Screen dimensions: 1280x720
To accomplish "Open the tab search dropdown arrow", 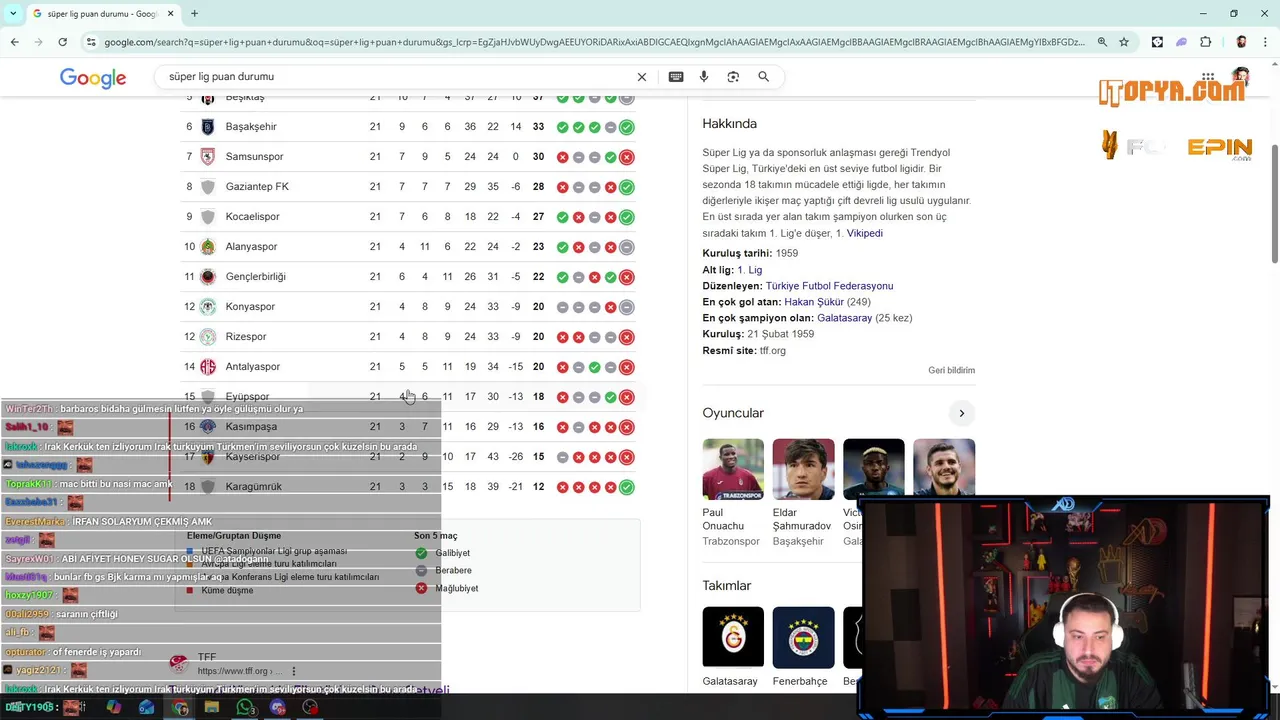I will point(12,14).
